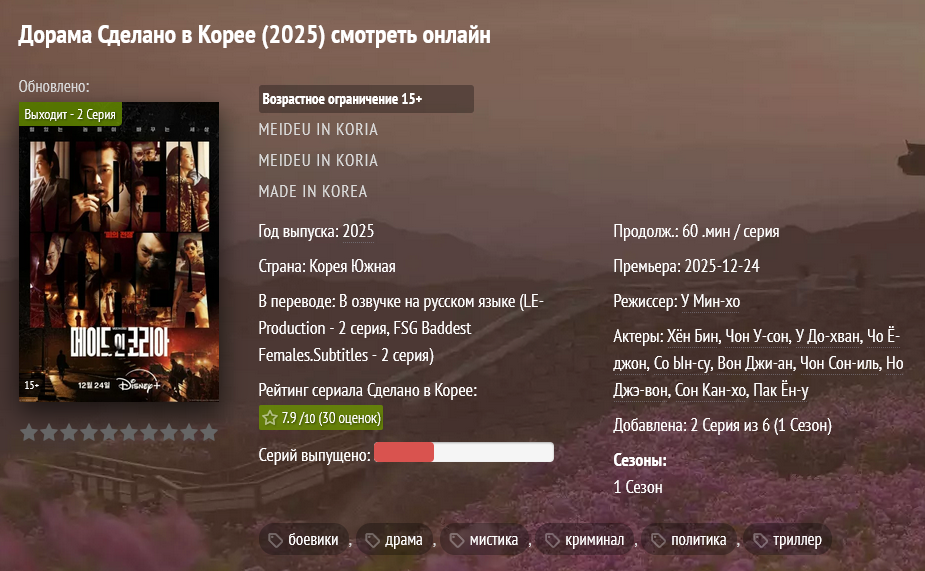This screenshot has height=571, width=925.
Task: Open actor Чон Сон-иль link
Action: click(839, 363)
